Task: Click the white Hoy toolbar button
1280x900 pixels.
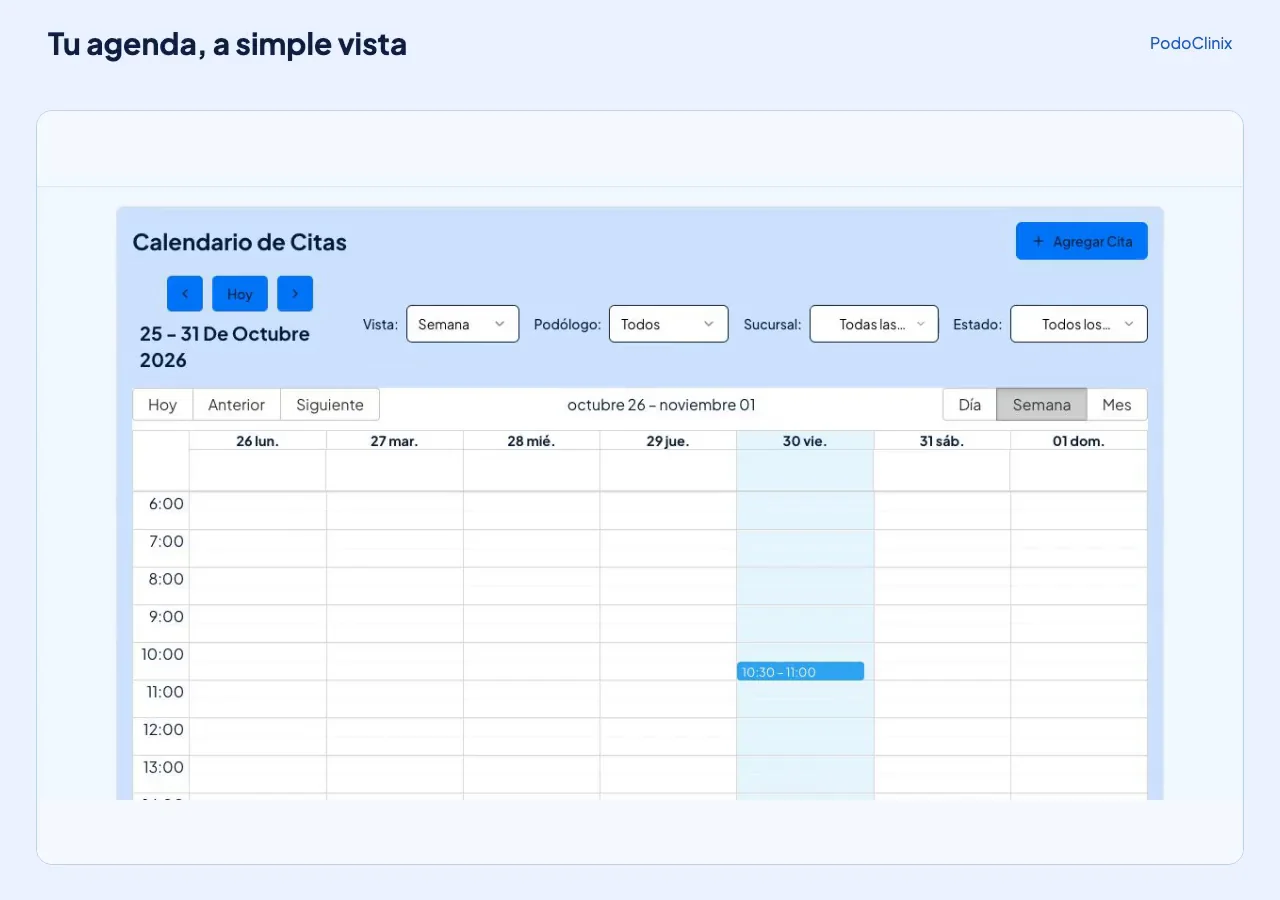Action: (163, 405)
